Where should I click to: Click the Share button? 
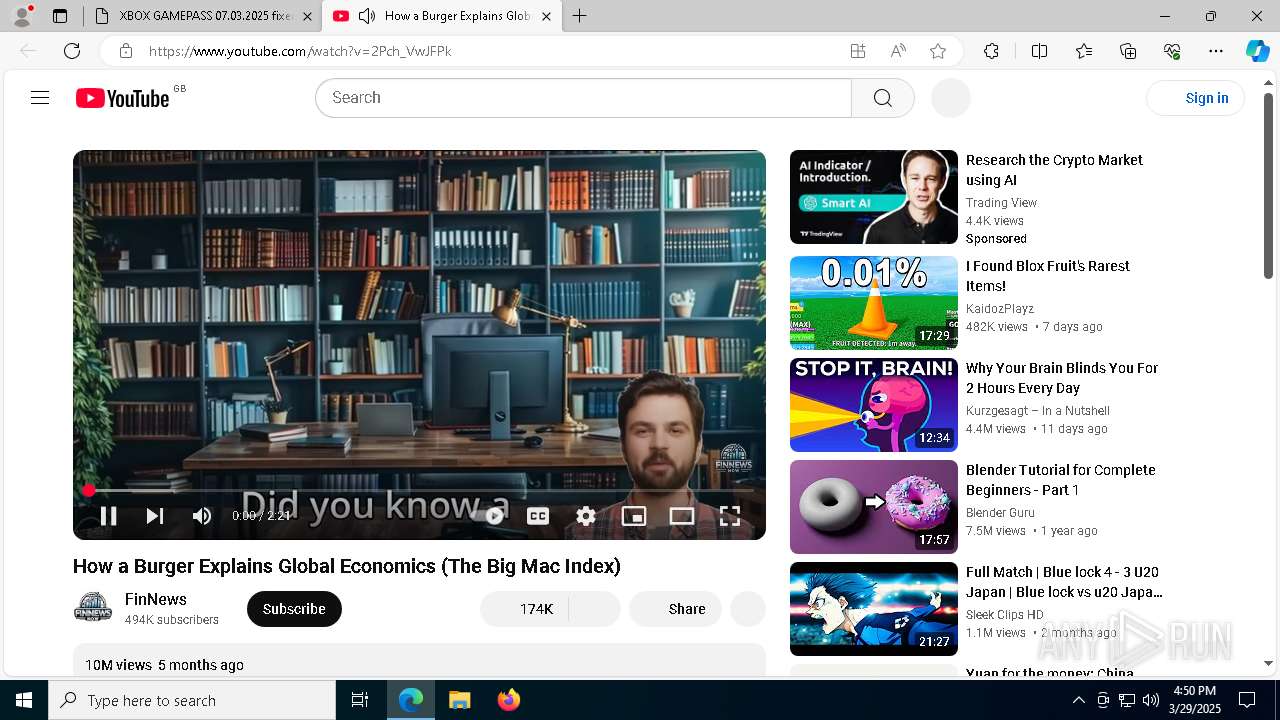pyautogui.click(x=675, y=609)
